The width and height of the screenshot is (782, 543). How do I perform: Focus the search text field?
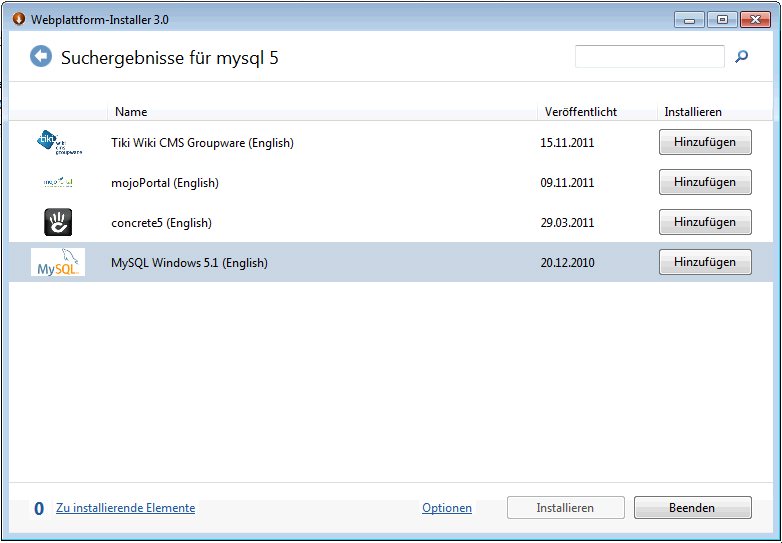pyautogui.click(x=649, y=57)
